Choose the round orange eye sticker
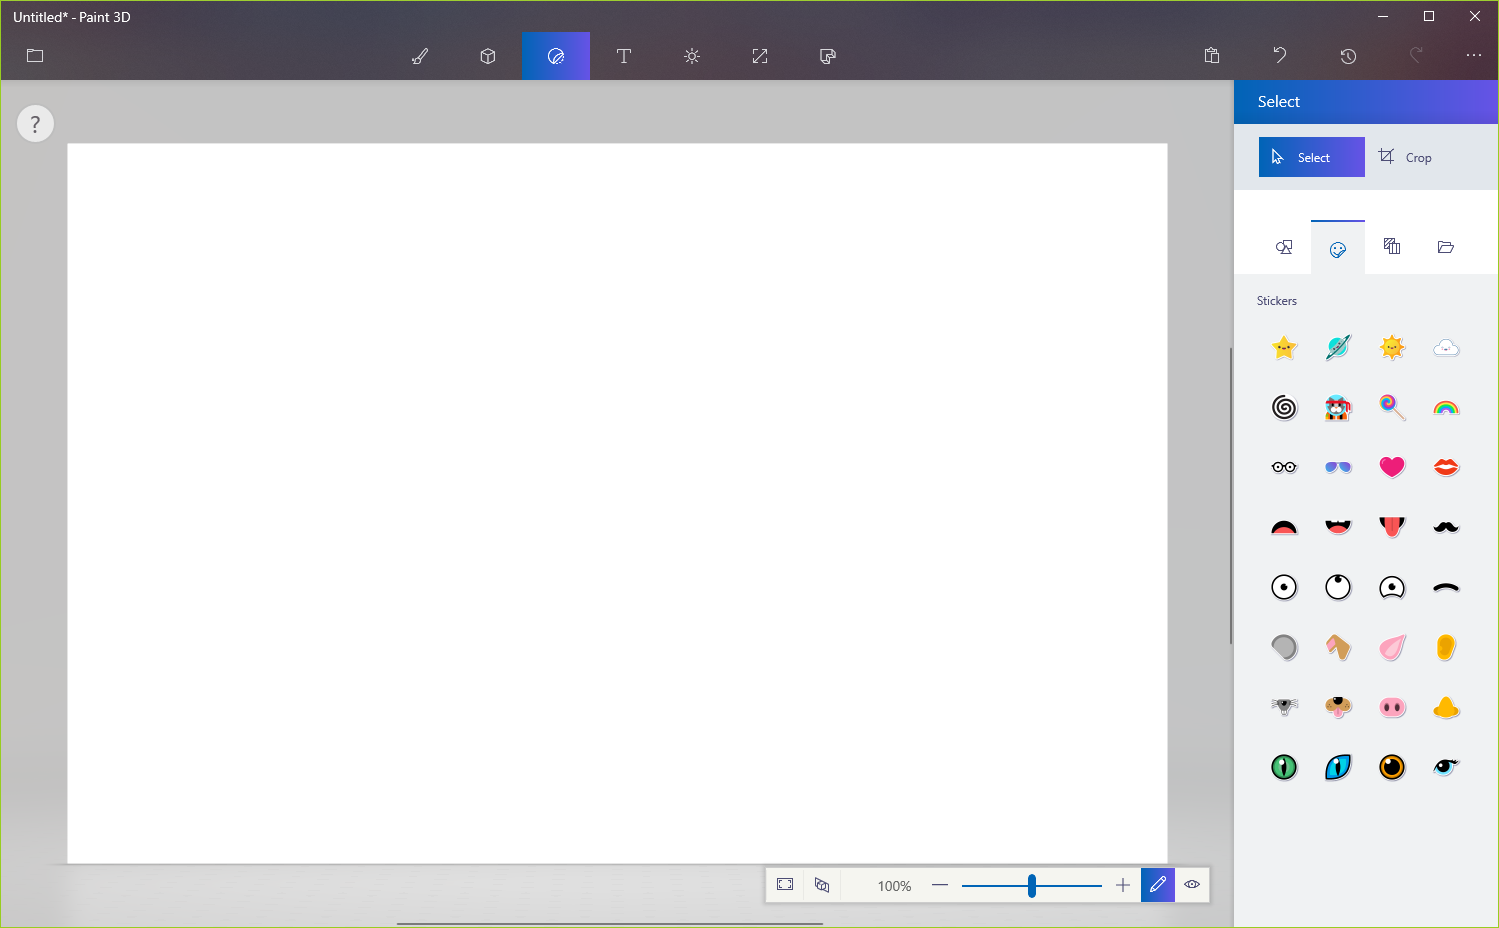Image resolution: width=1499 pixels, height=928 pixels. [x=1392, y=767]
